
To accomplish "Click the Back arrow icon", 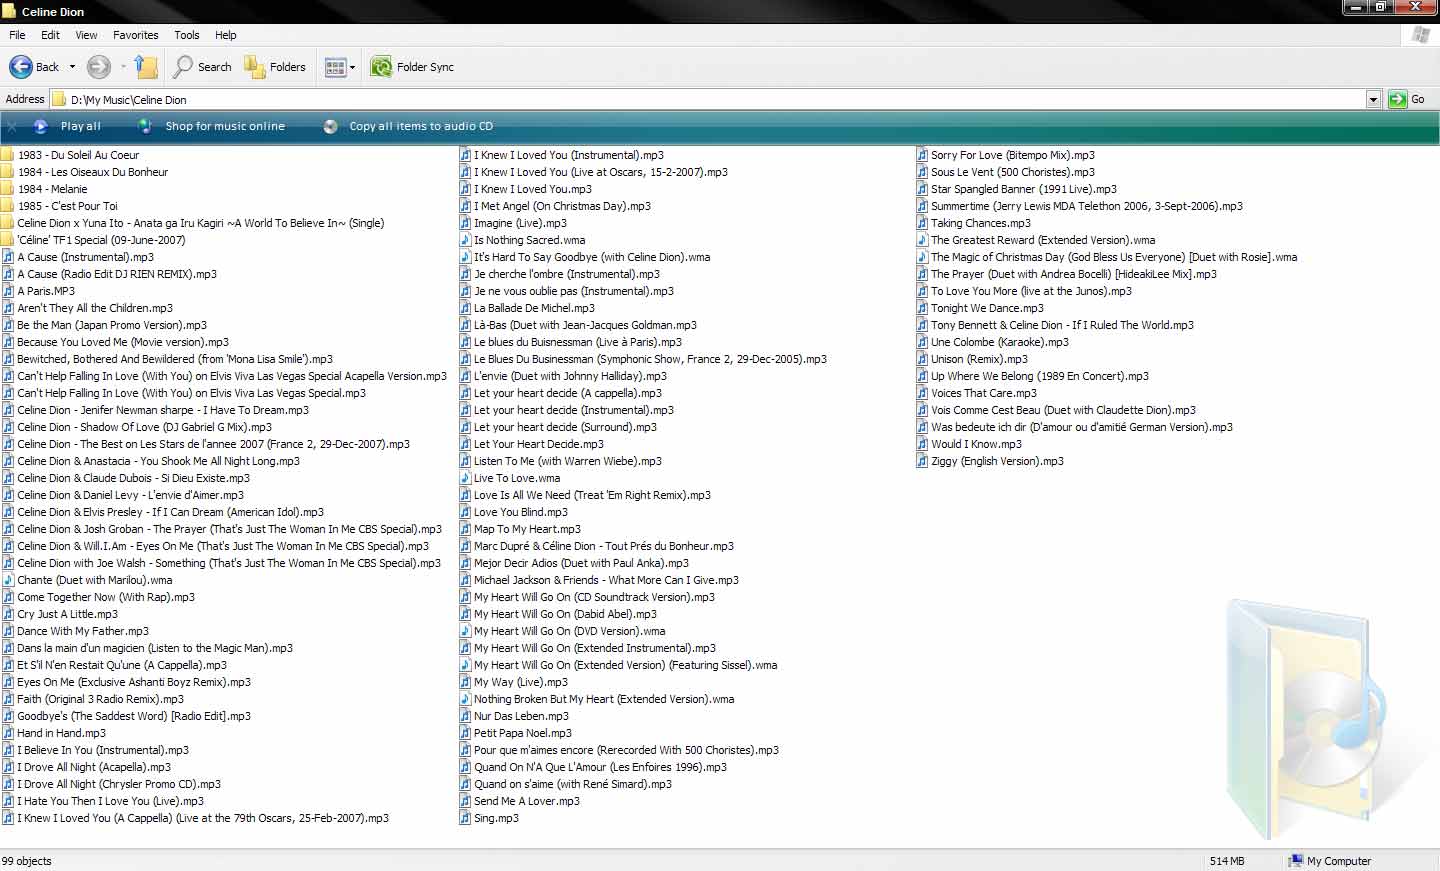I will pyautogui.click(x=20, y=67).
